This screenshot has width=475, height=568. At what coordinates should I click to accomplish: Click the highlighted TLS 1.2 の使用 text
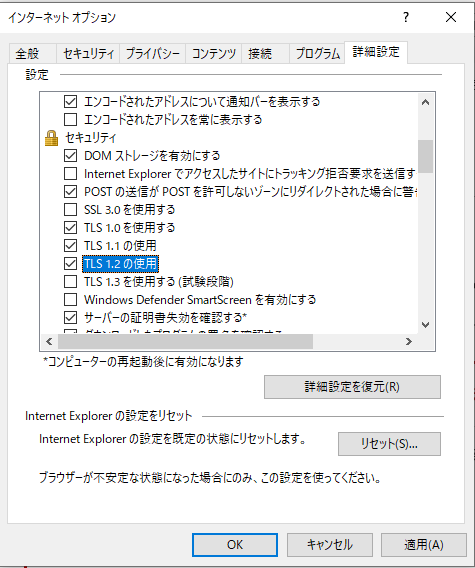pos(120,264)
